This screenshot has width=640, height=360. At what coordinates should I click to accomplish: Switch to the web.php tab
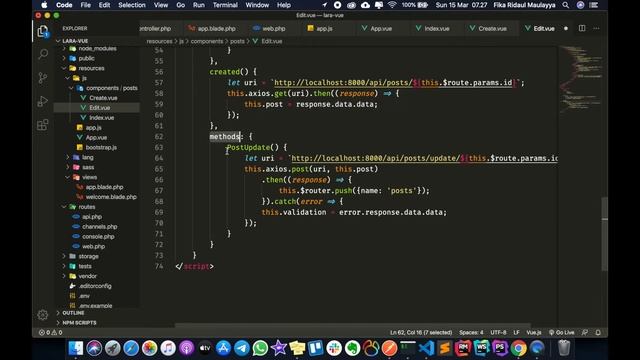[x=273, y=29]
